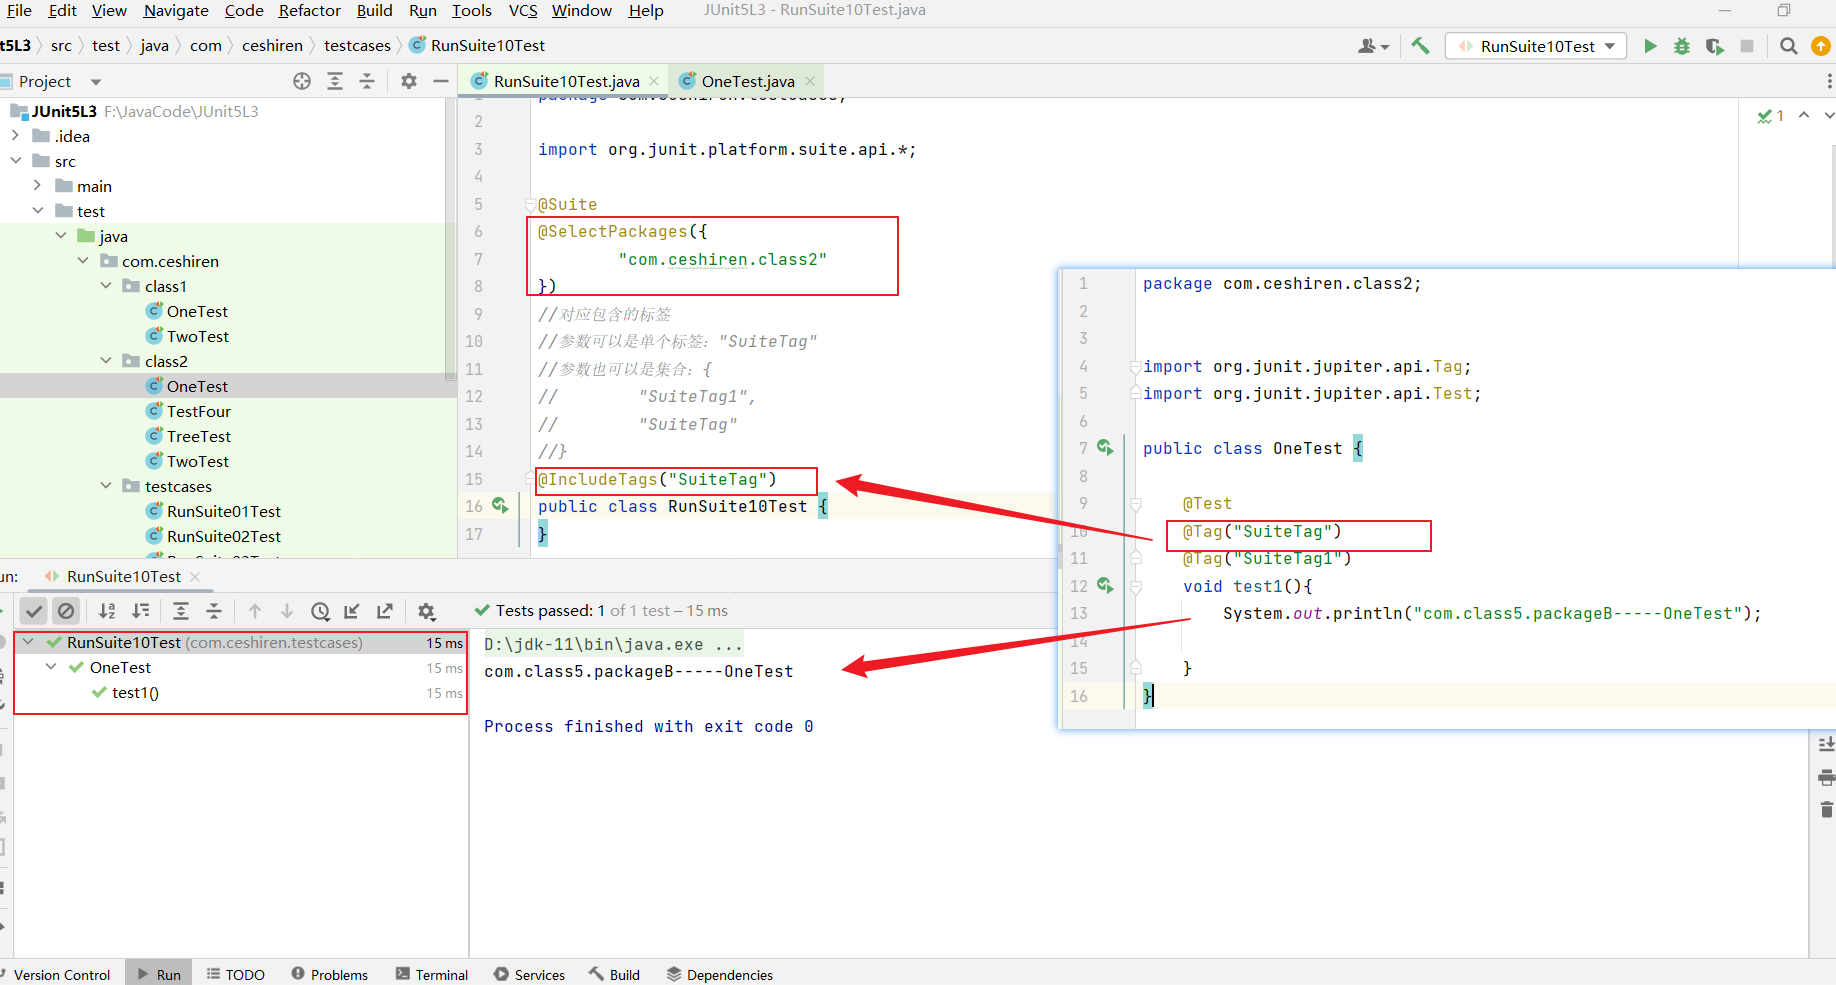1836x985 pixels.
Task: Open Search Everywhere magnifier icon
Action: (1789, 46)
